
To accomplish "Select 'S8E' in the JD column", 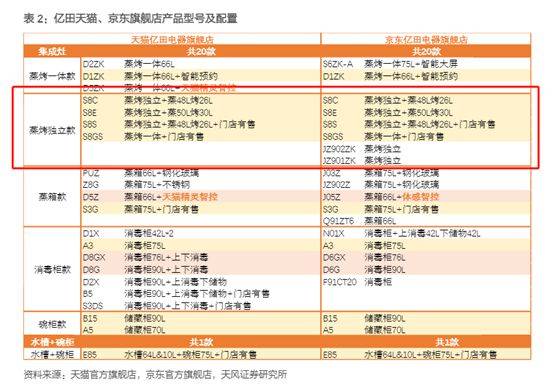I will point(330,113).
